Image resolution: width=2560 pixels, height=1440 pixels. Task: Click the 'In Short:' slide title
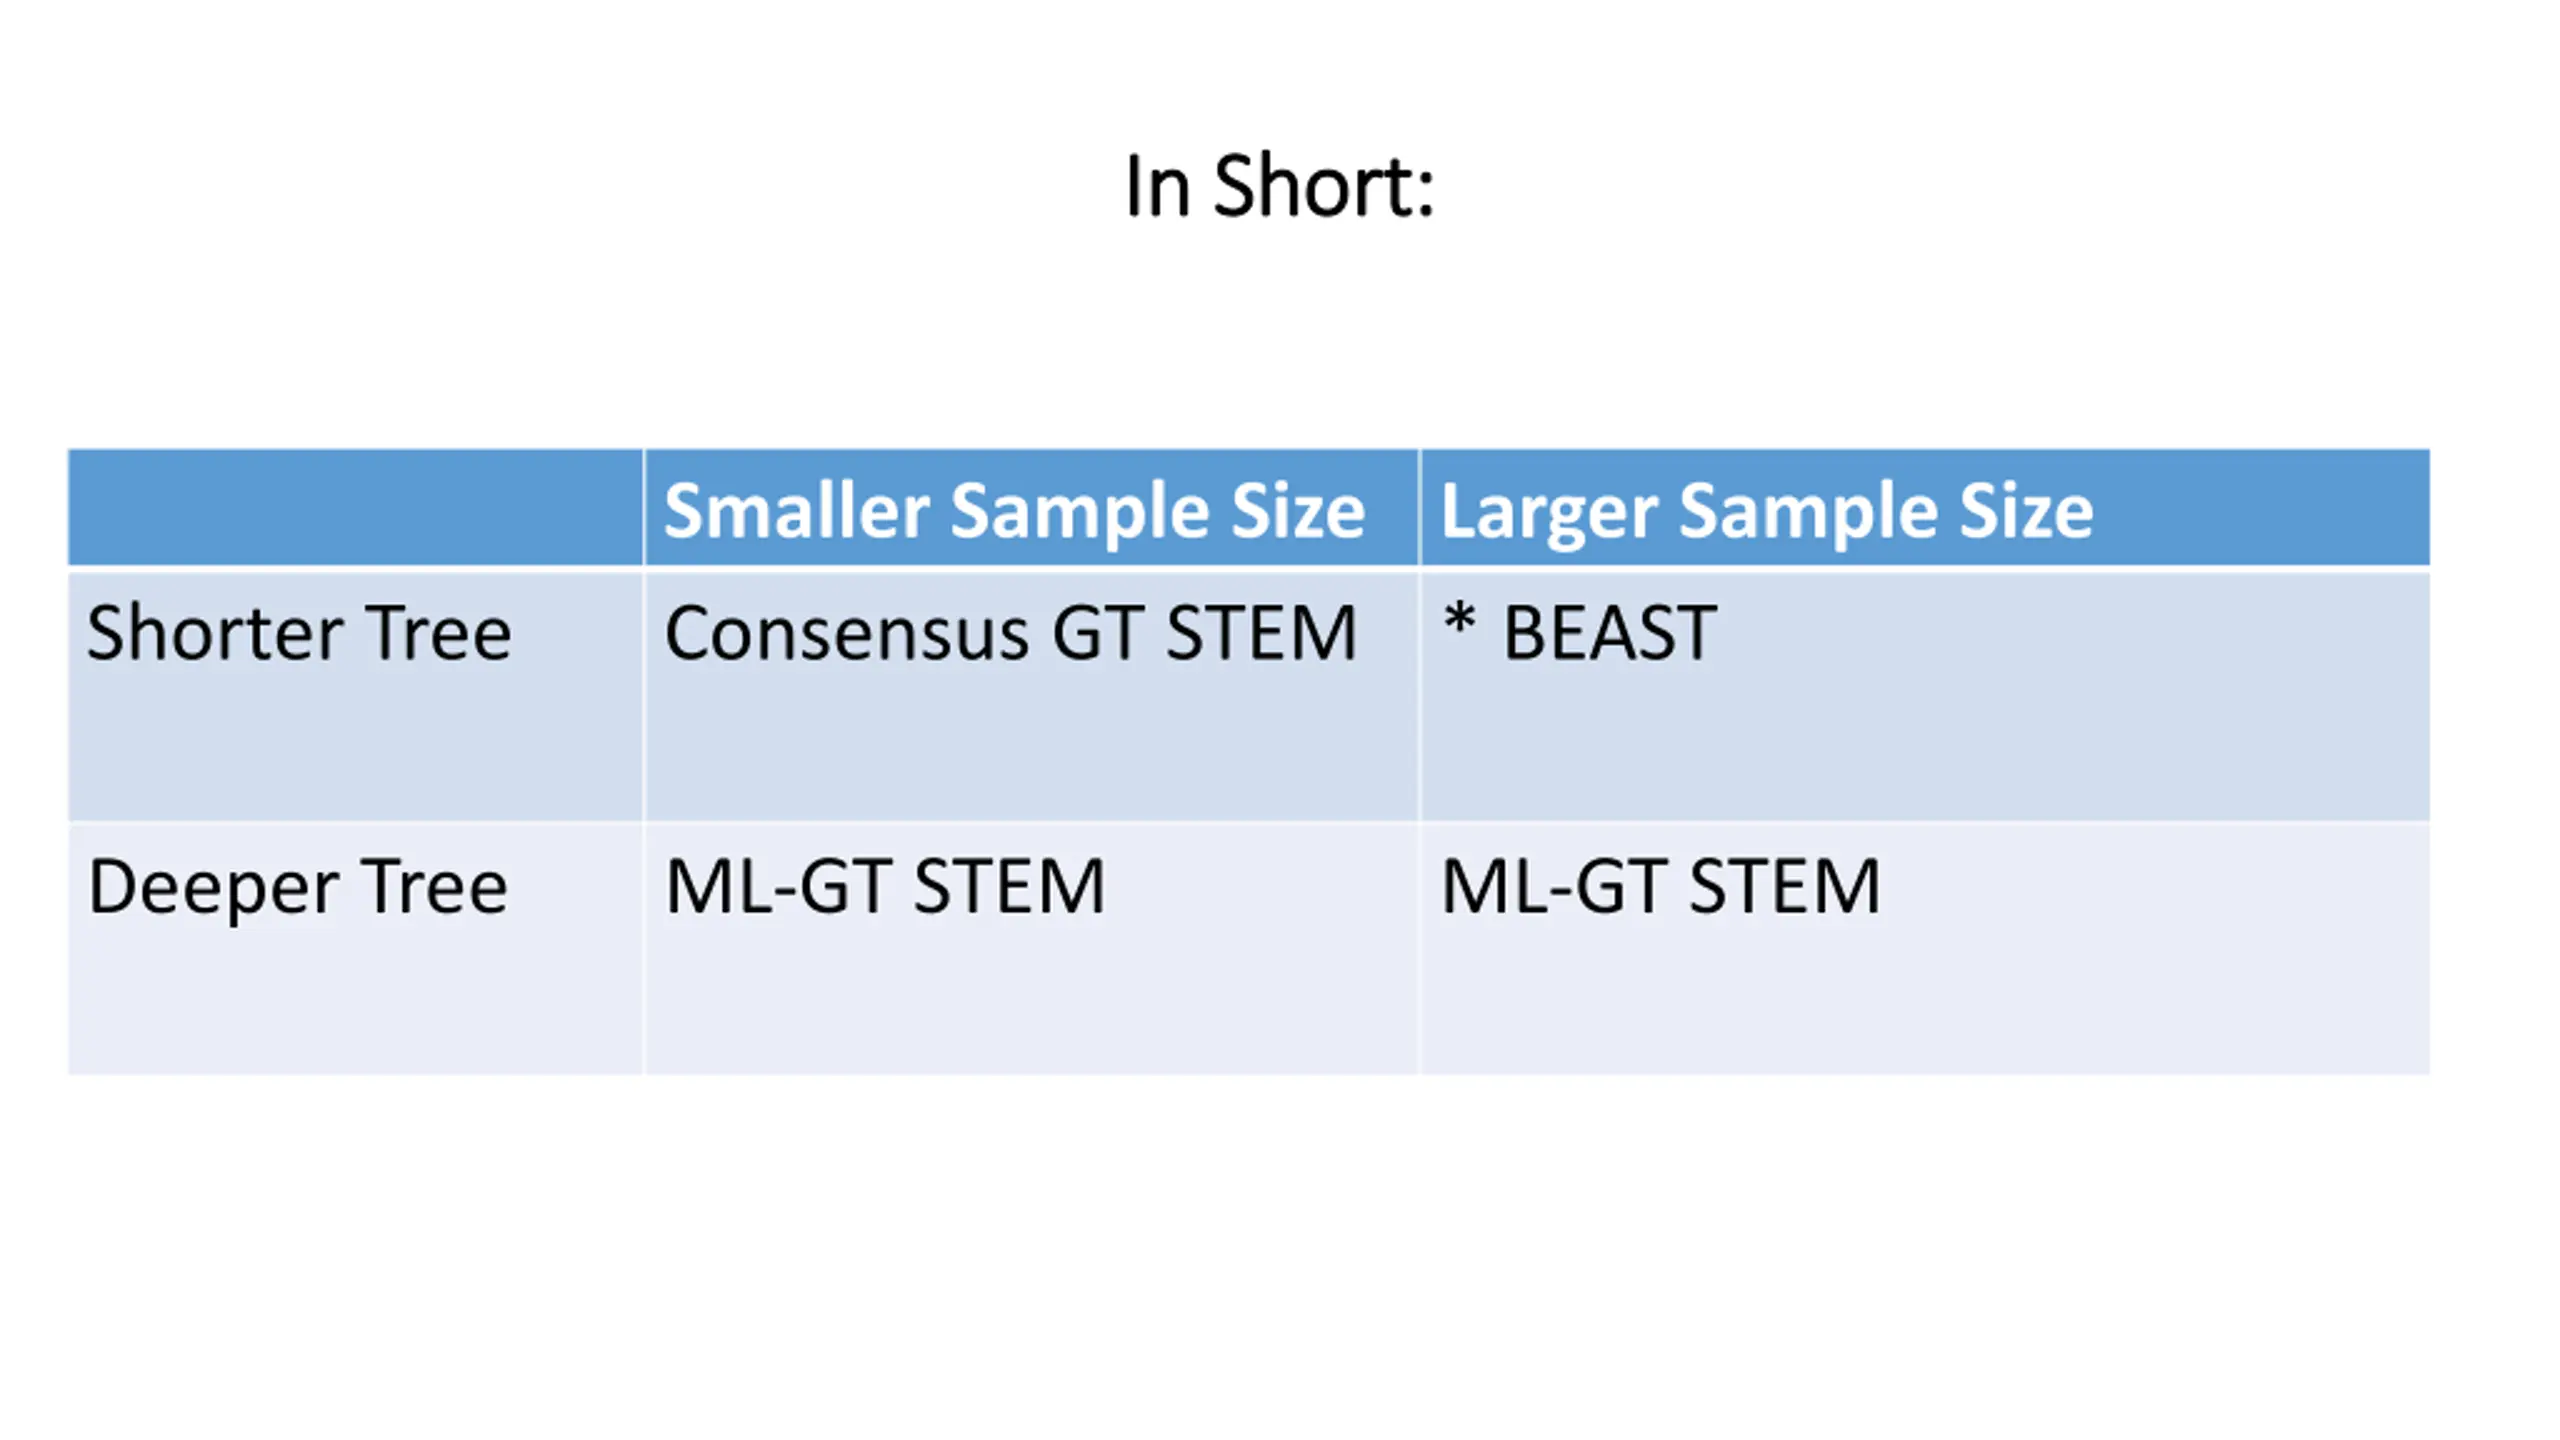[x=1280, y=186]
